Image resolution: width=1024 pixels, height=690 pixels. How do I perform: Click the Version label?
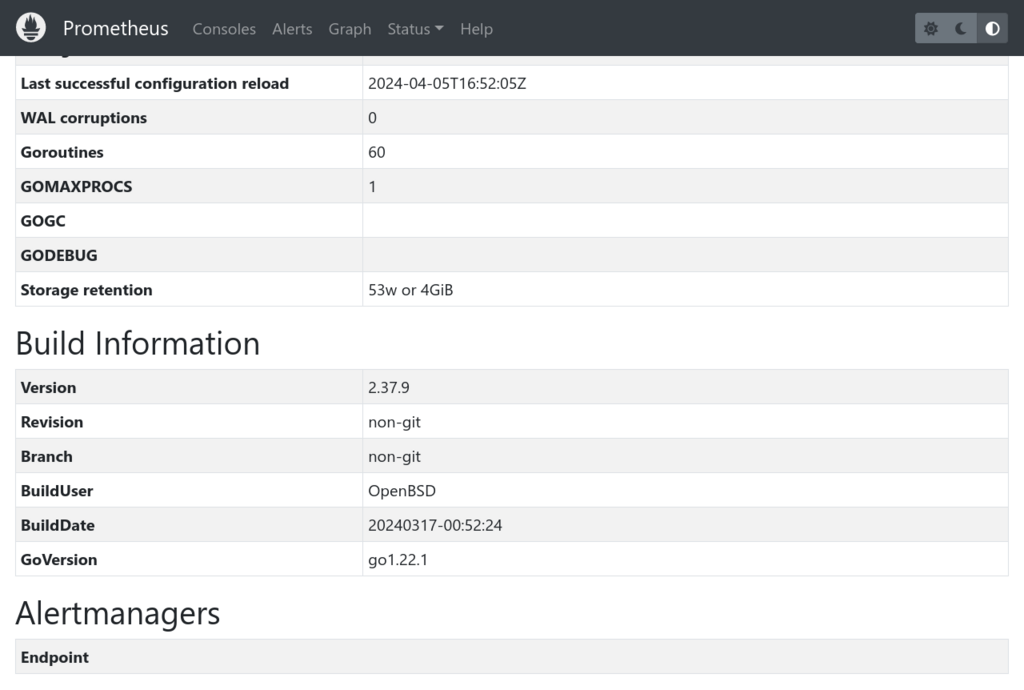click(48, 388)
